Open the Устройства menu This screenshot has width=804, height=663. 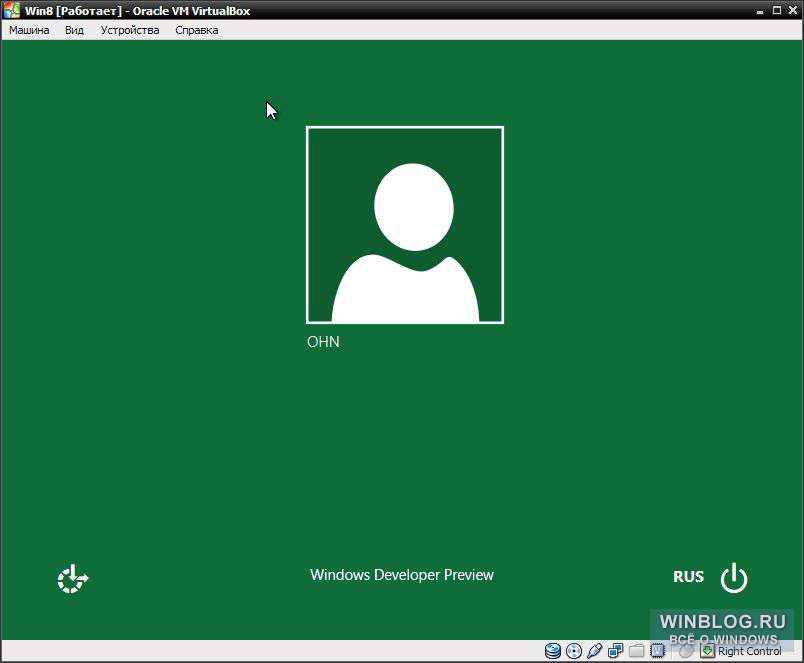pos(130,30)
